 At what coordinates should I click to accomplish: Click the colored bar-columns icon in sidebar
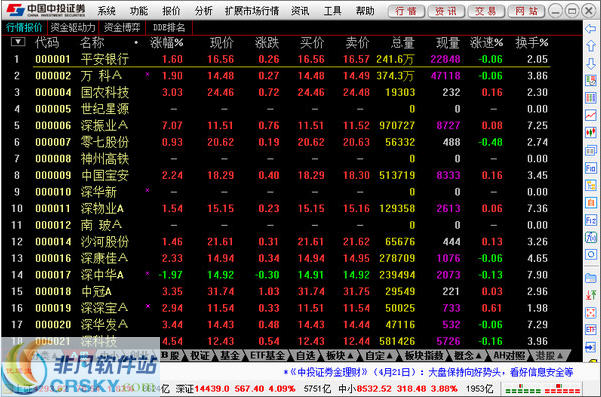click(x=591, y=98)
